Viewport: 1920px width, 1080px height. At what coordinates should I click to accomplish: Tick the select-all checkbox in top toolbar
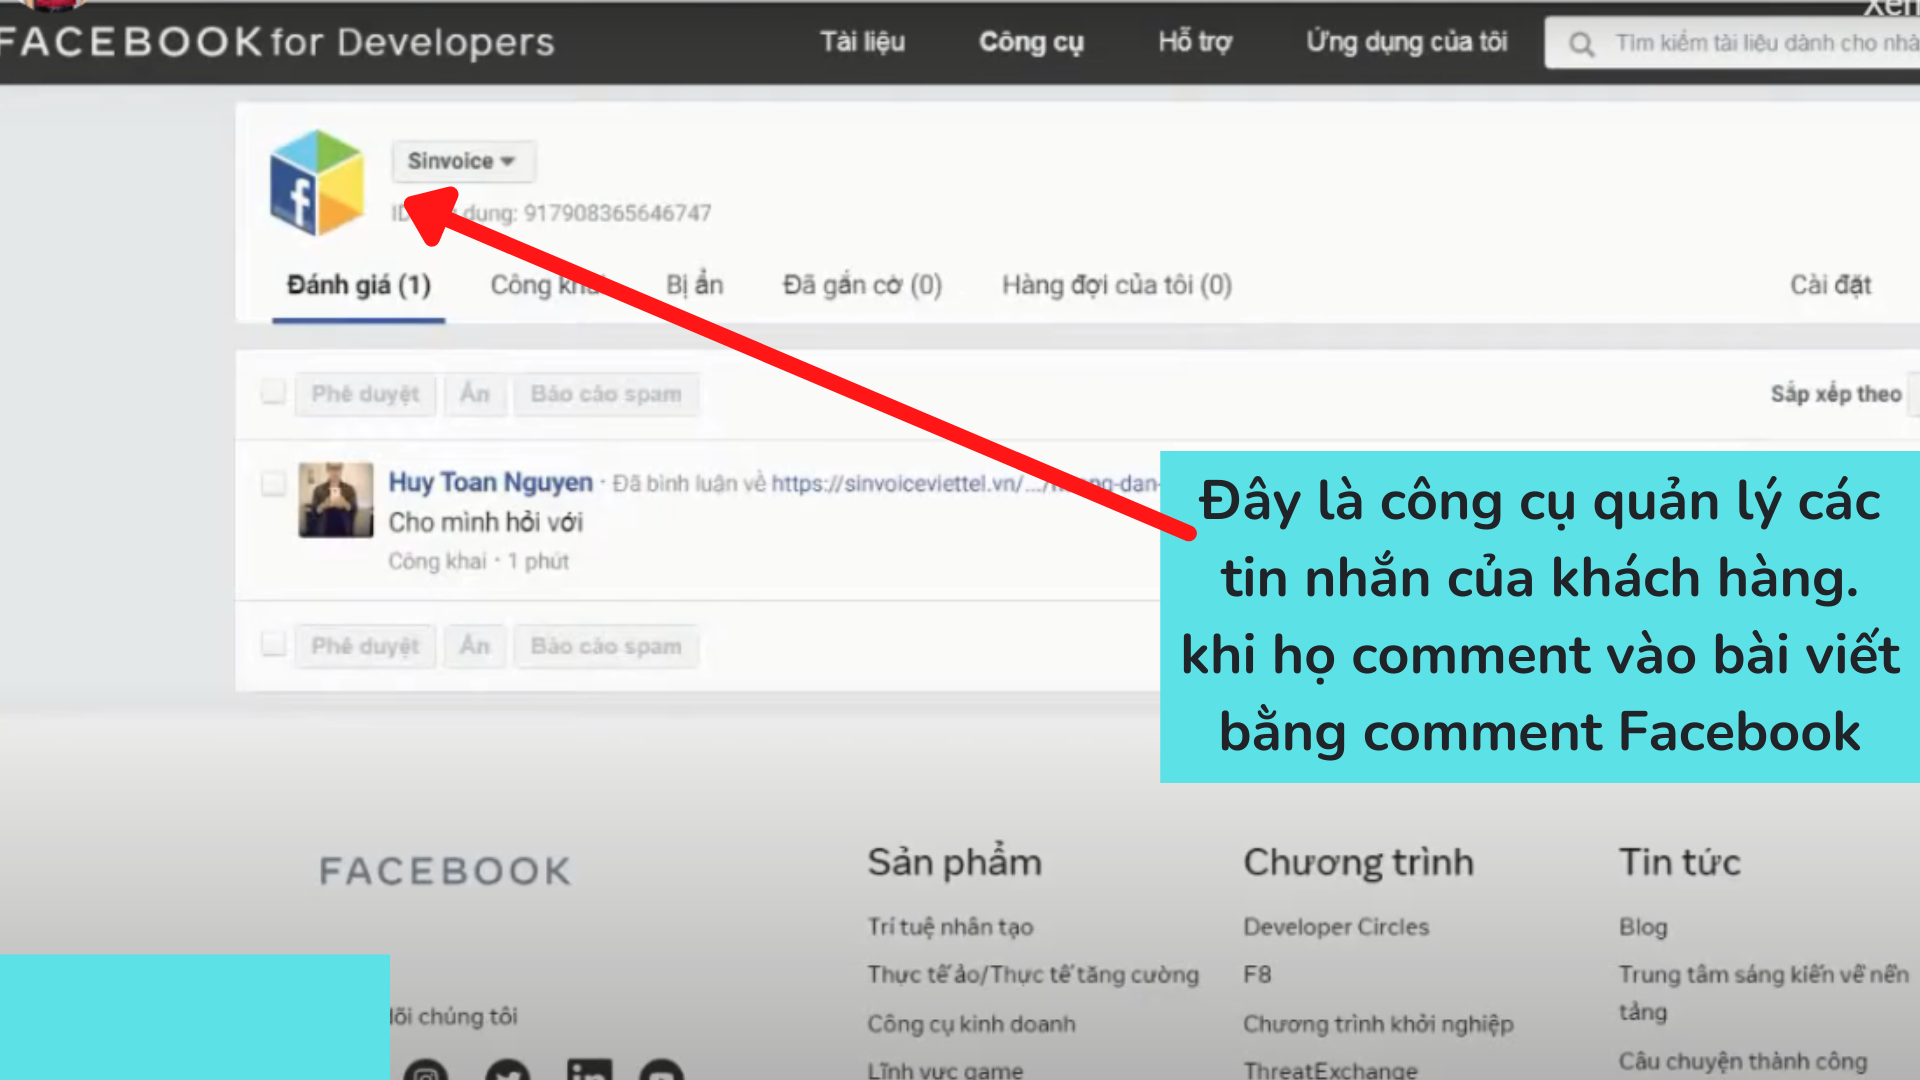[x=273, y=392]
